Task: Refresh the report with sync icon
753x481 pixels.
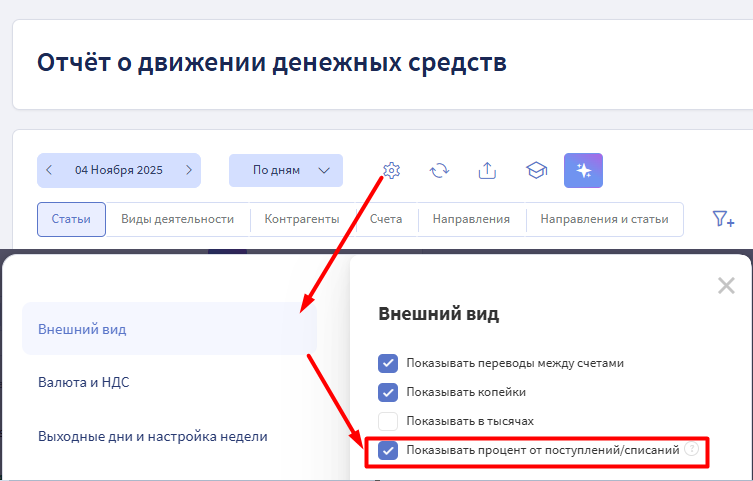Action: pos(439,170)
